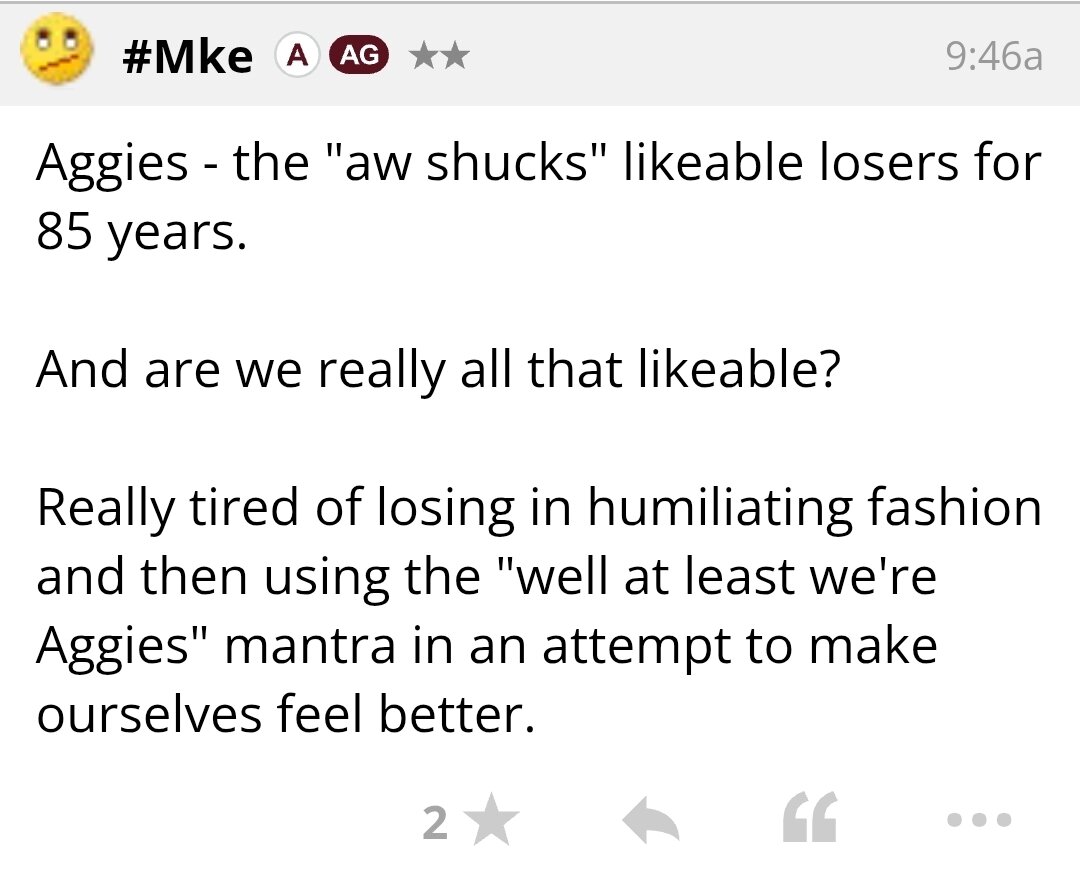The image size is (1080, 891).
Task: Click the 9:46a timestamp
Action: click(994, 57)
